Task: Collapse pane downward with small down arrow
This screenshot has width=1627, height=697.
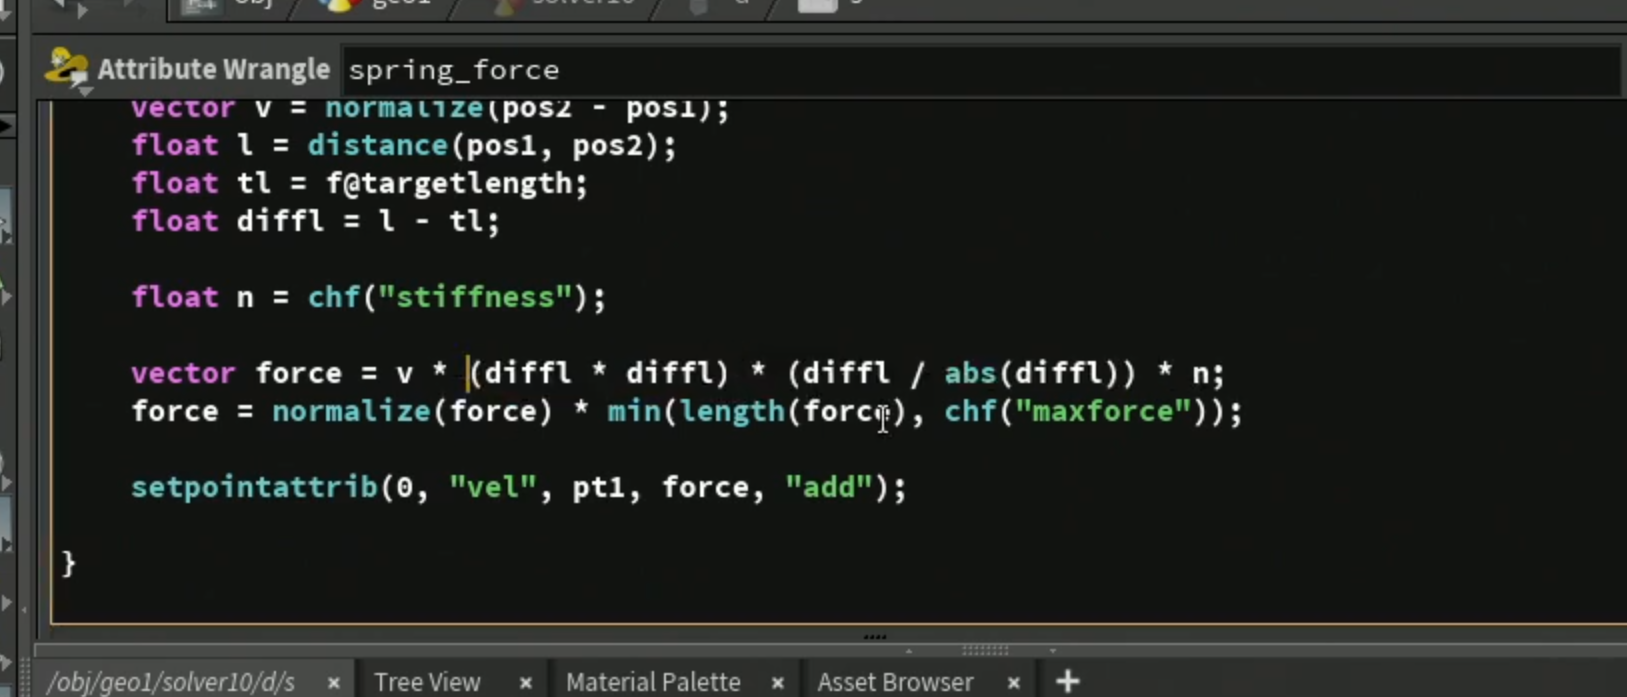Action: [x=1053, y=650]
